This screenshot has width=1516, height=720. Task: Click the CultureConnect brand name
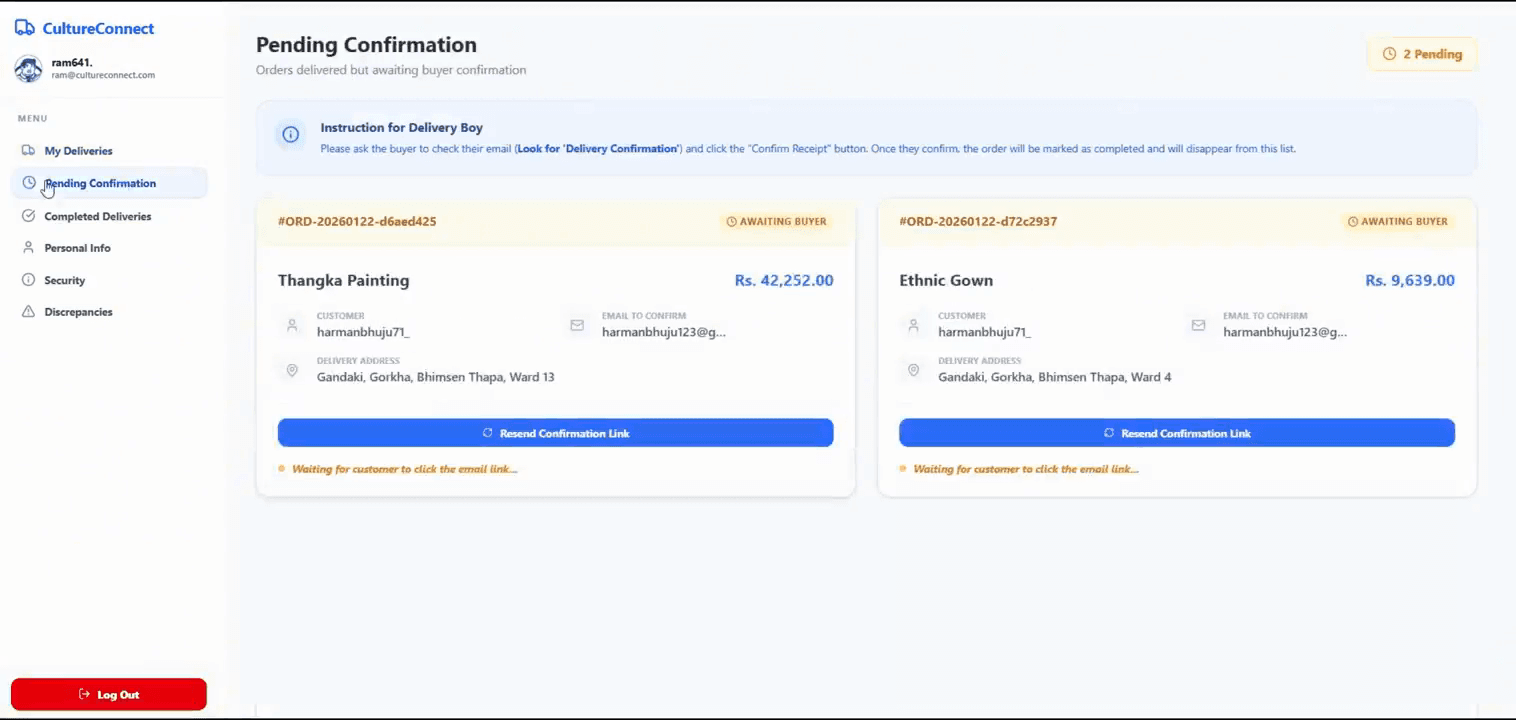pos(98,28)
